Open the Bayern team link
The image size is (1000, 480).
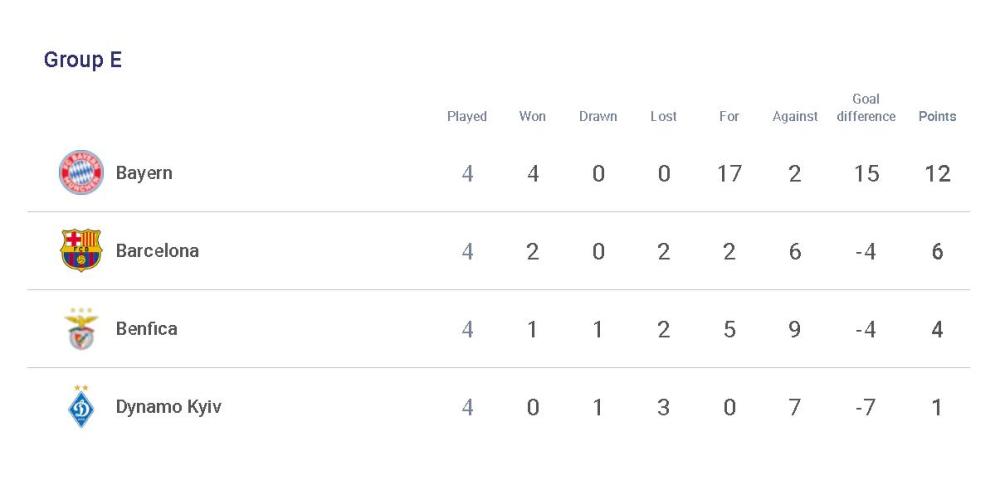click(x=144, y=173)
